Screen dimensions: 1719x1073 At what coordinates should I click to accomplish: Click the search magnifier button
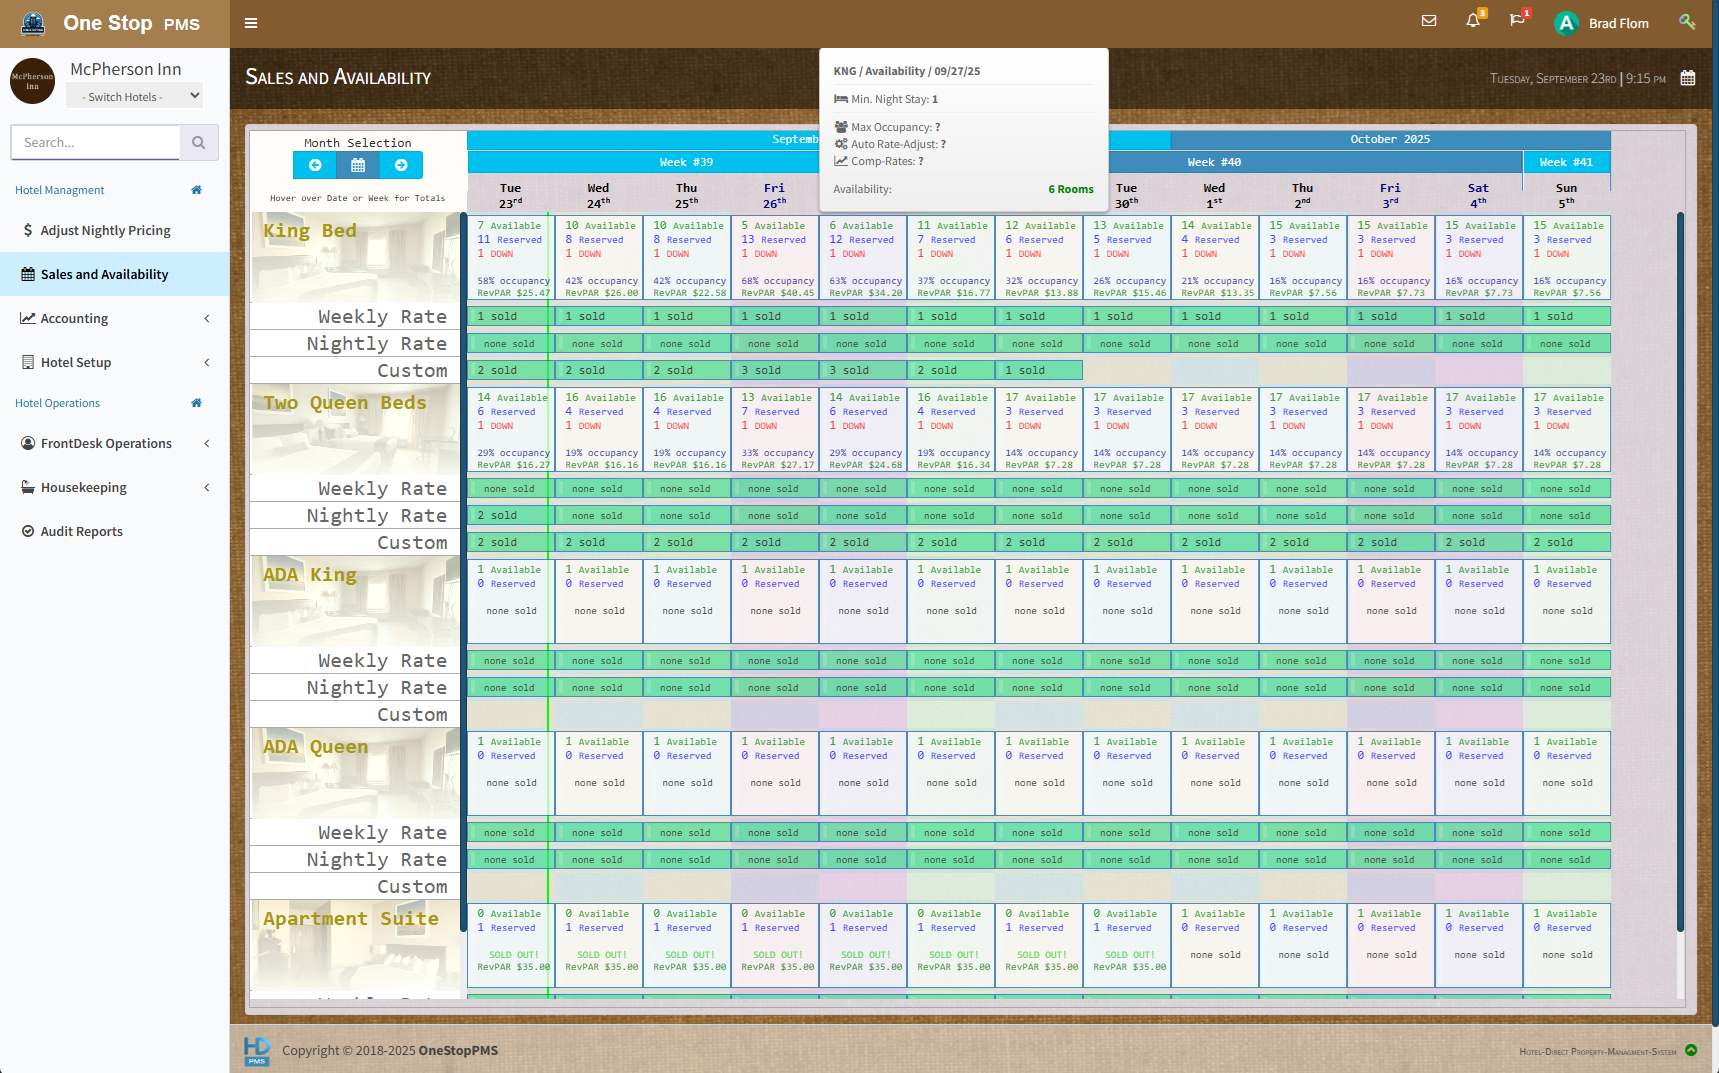point(198,143)
